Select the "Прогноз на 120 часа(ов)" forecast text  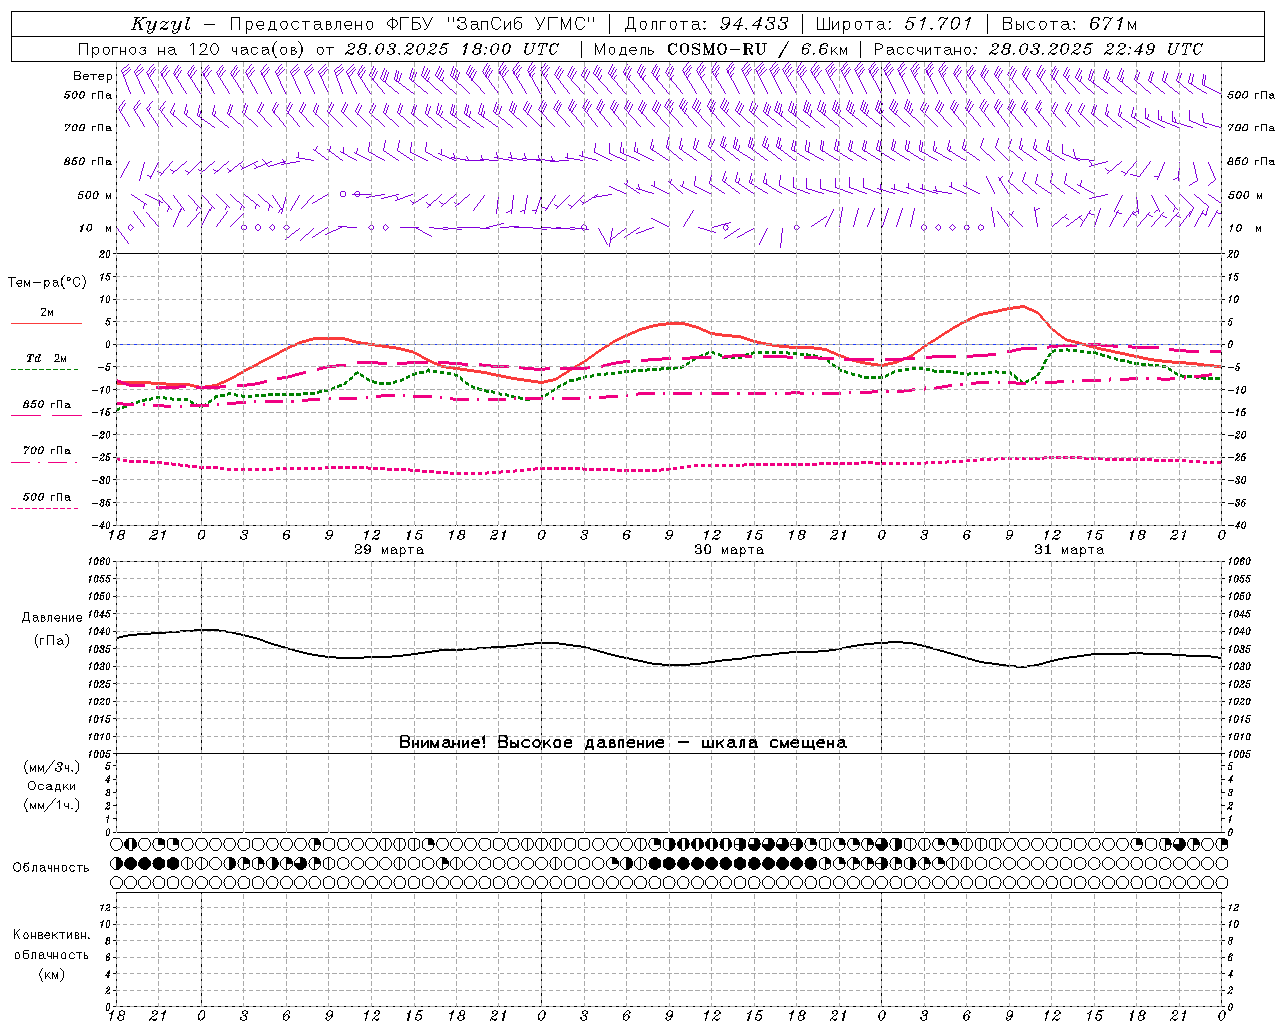point(193,49)
